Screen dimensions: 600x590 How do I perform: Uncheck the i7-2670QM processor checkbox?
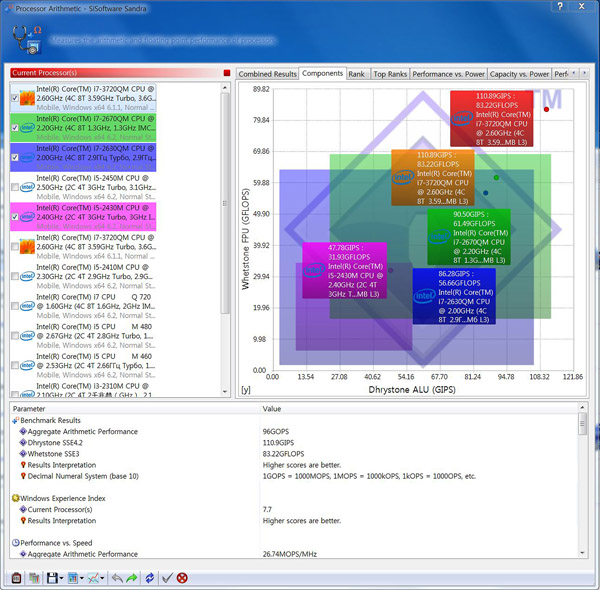(15, 128)
